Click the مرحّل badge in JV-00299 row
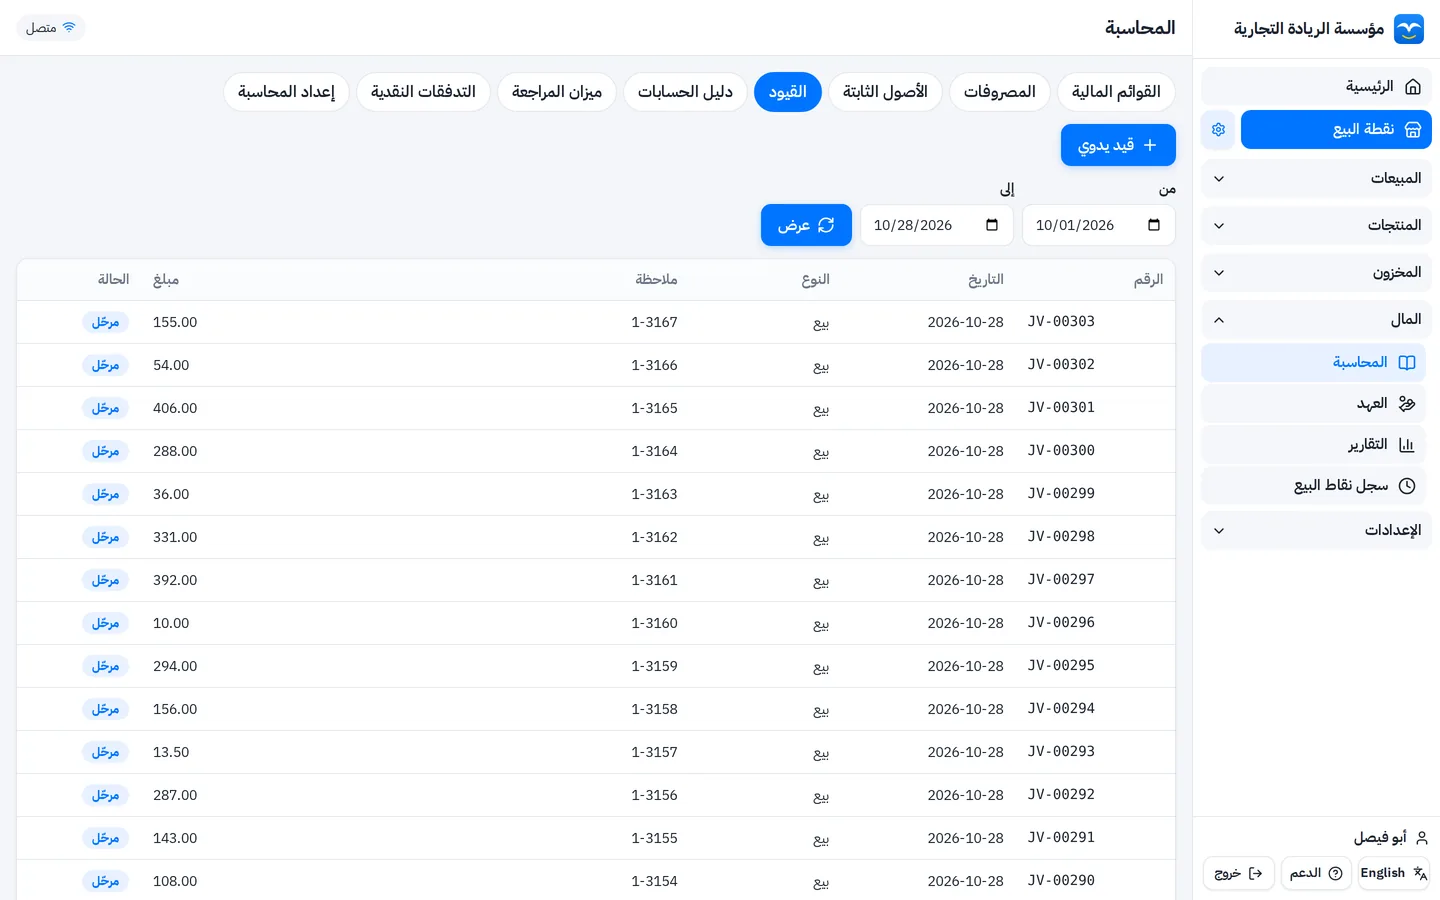Viewport: 1440px width, 900px height. (105, 494)
